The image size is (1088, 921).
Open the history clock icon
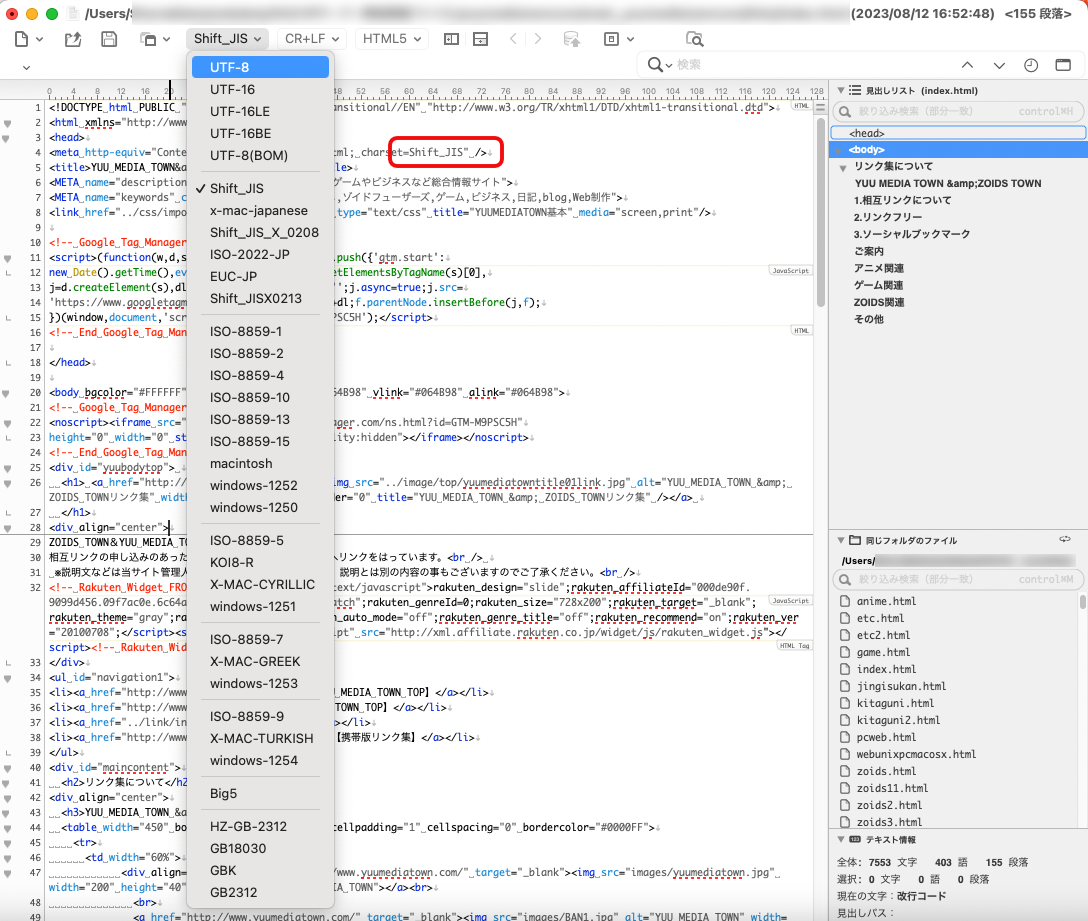click(1031, 65)
